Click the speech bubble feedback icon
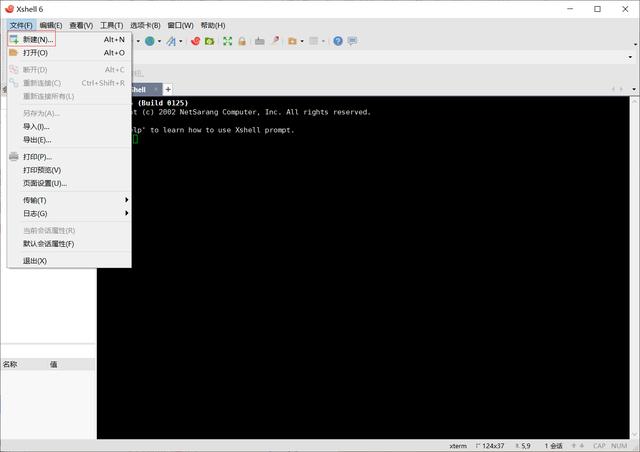The width and height of the screenshot is (640, 452). (x=353, y=41)
